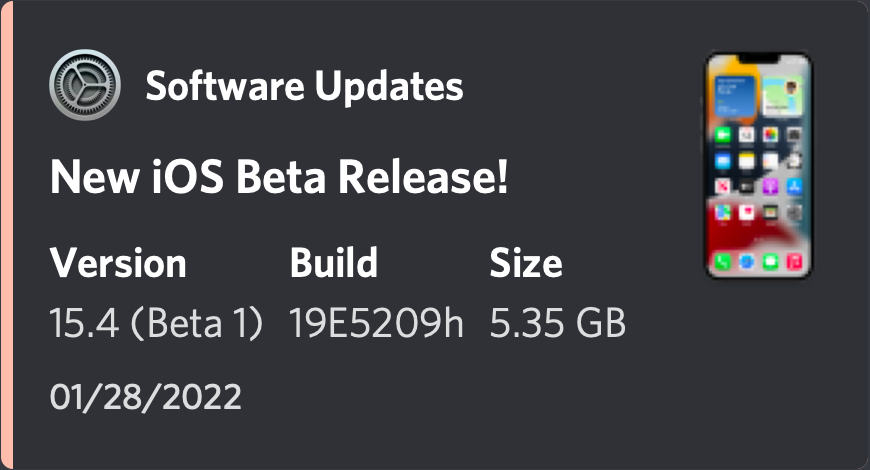Click the salmon accent bar on the embed's left edge
The height and width of the screenshot is (470, 870).
click(x=6, y=235)
